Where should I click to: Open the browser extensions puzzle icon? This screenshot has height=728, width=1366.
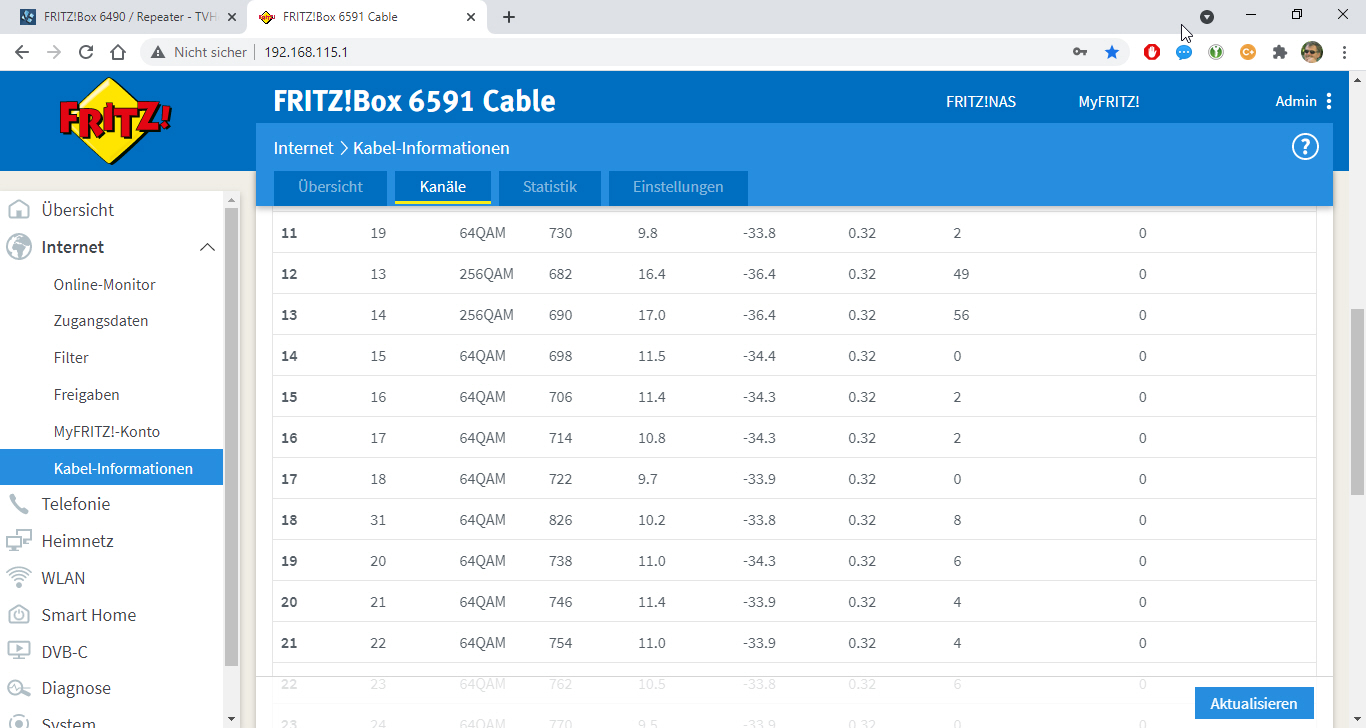click(1280, 52)
